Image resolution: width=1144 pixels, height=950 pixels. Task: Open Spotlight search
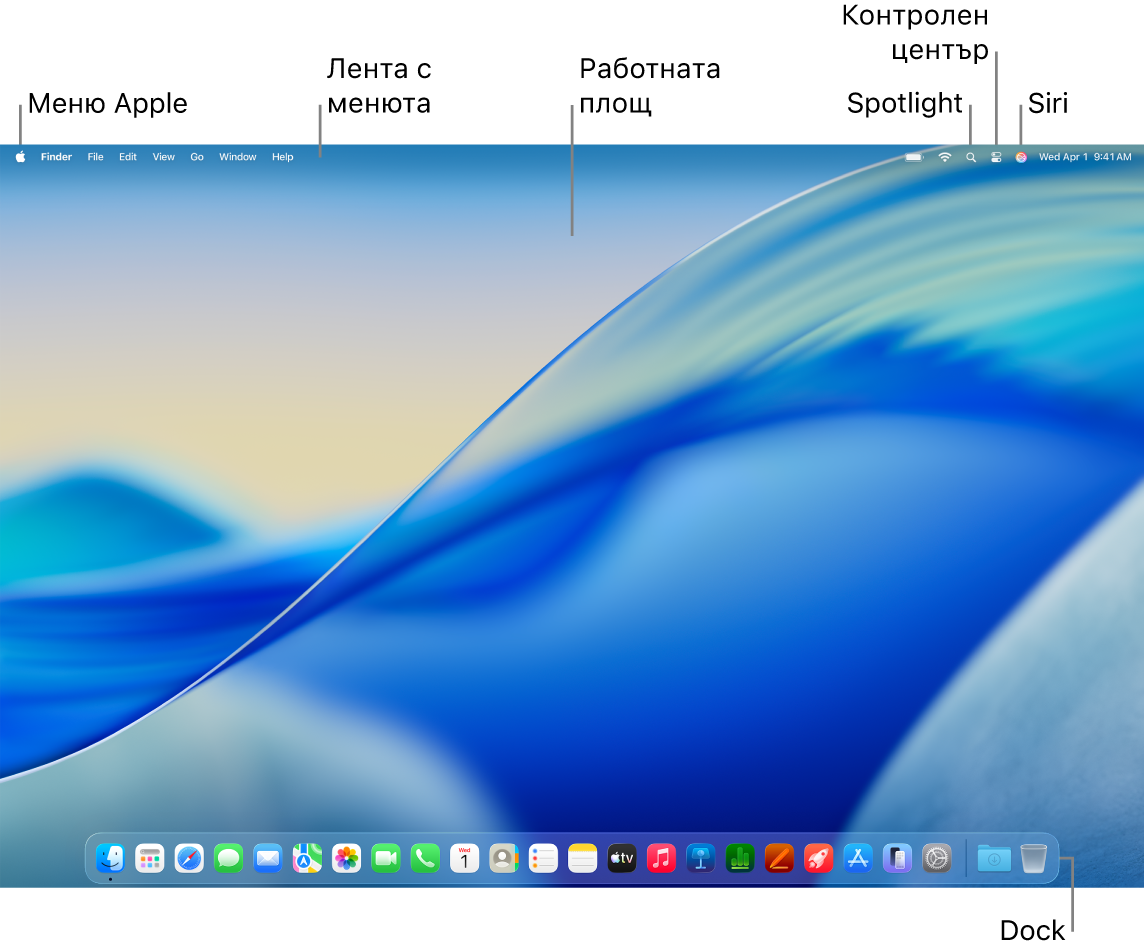971,157
